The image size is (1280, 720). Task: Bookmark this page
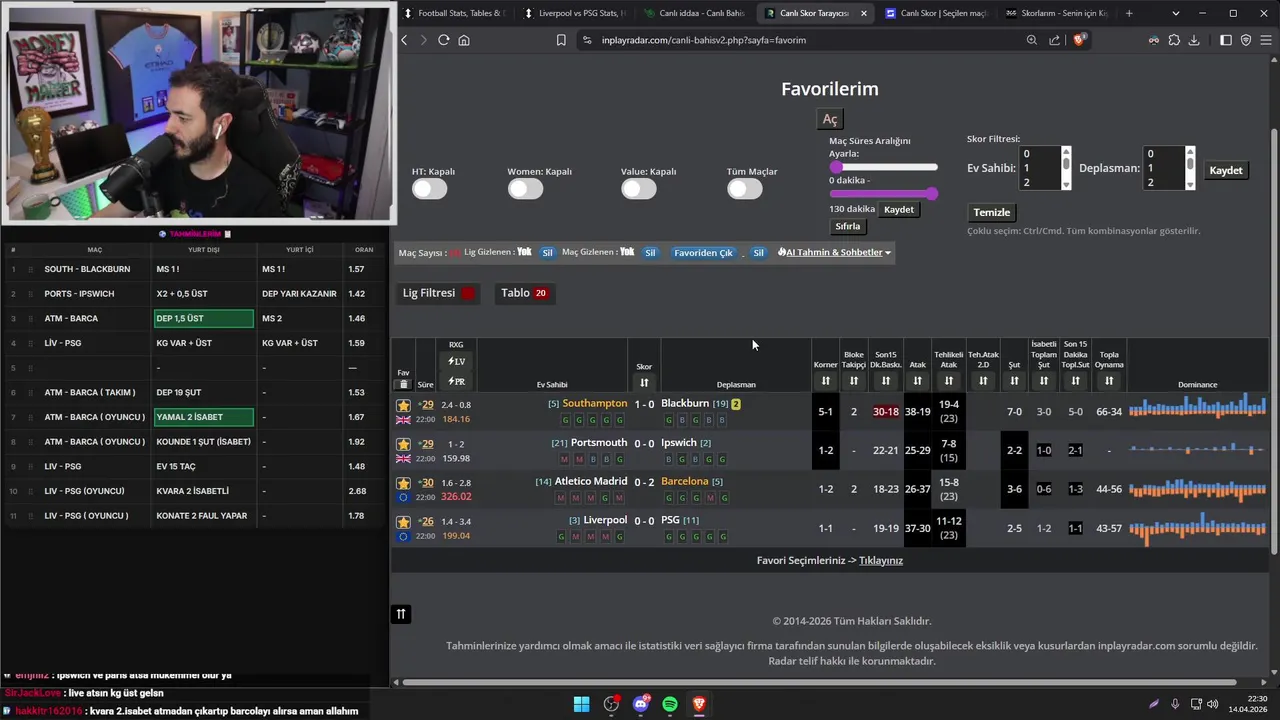tap(561, 40)
